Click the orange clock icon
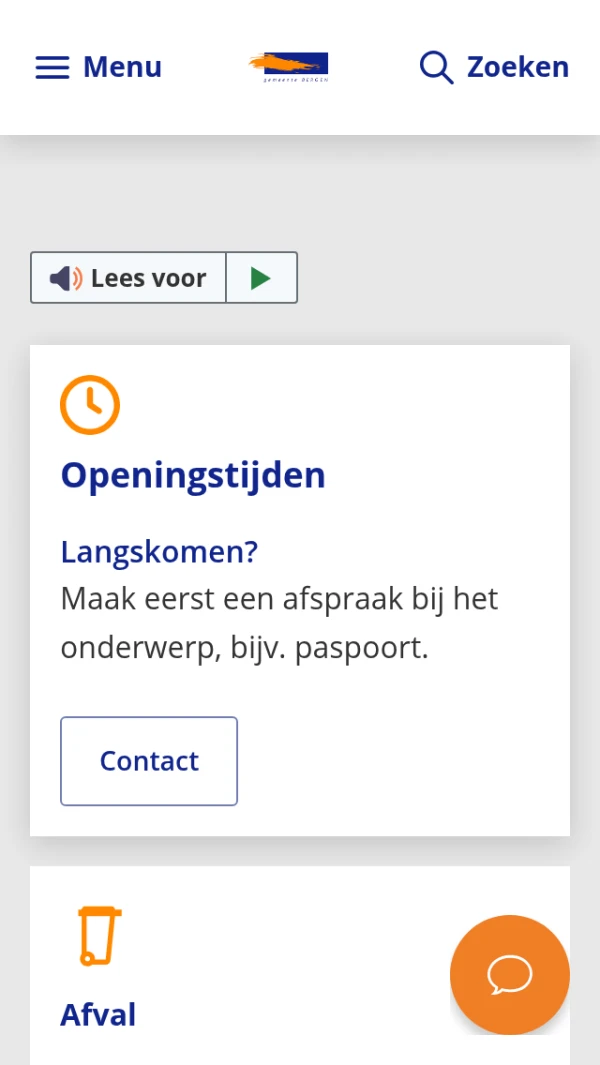The height and width of the screenshot is (1065, 600). [x=90, y=405]
